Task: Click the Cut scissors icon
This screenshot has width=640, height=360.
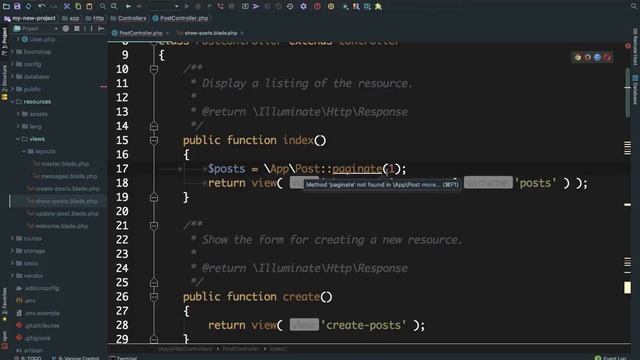Action: (67, 6)
